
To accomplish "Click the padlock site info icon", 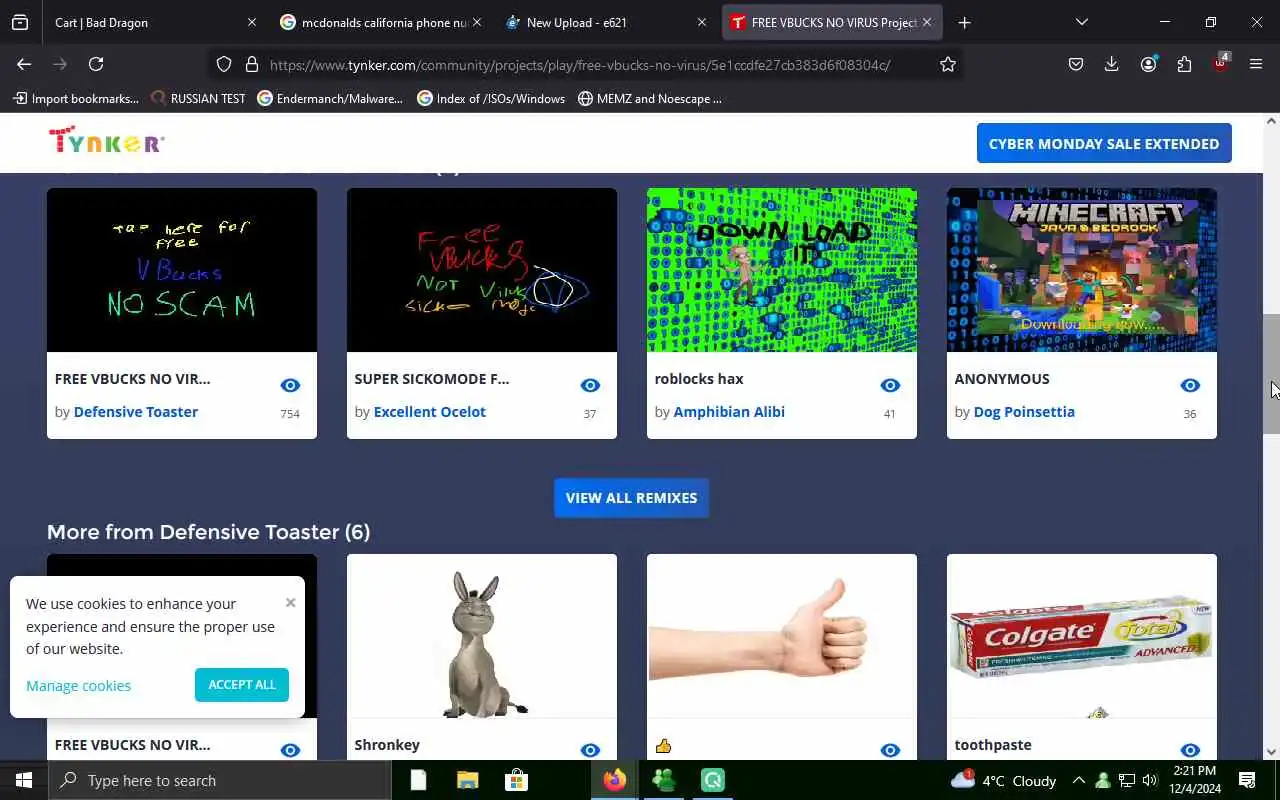I will (x=252, y=64).
